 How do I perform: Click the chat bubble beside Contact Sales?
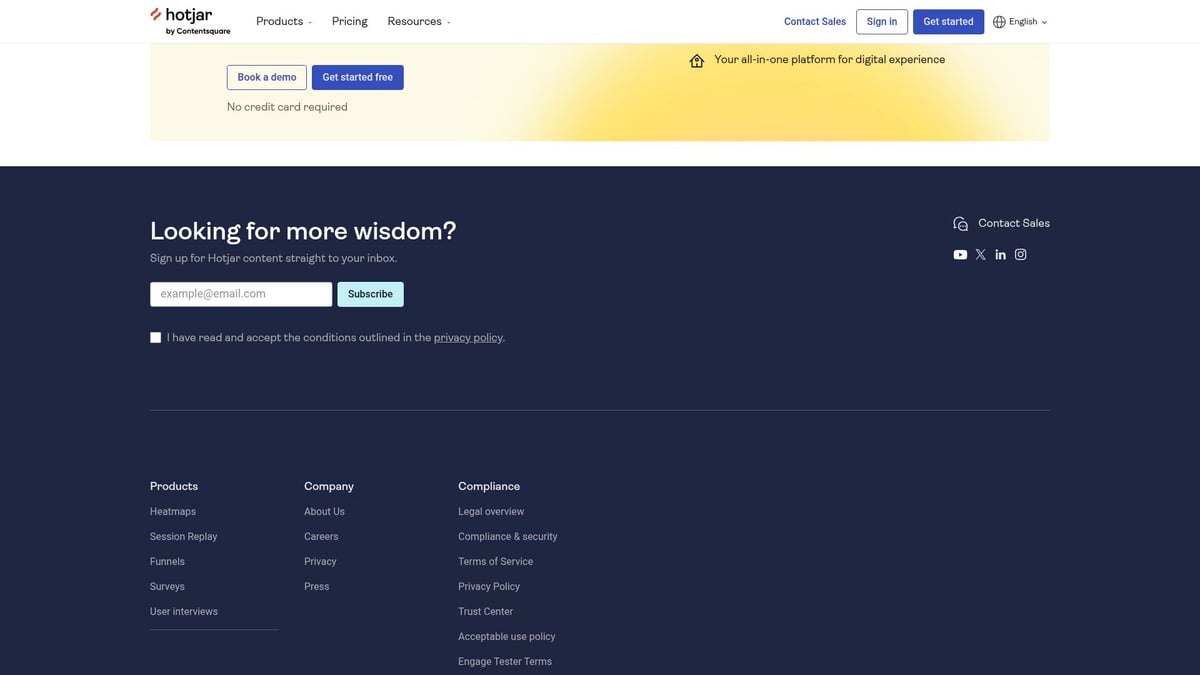(960, 223)
